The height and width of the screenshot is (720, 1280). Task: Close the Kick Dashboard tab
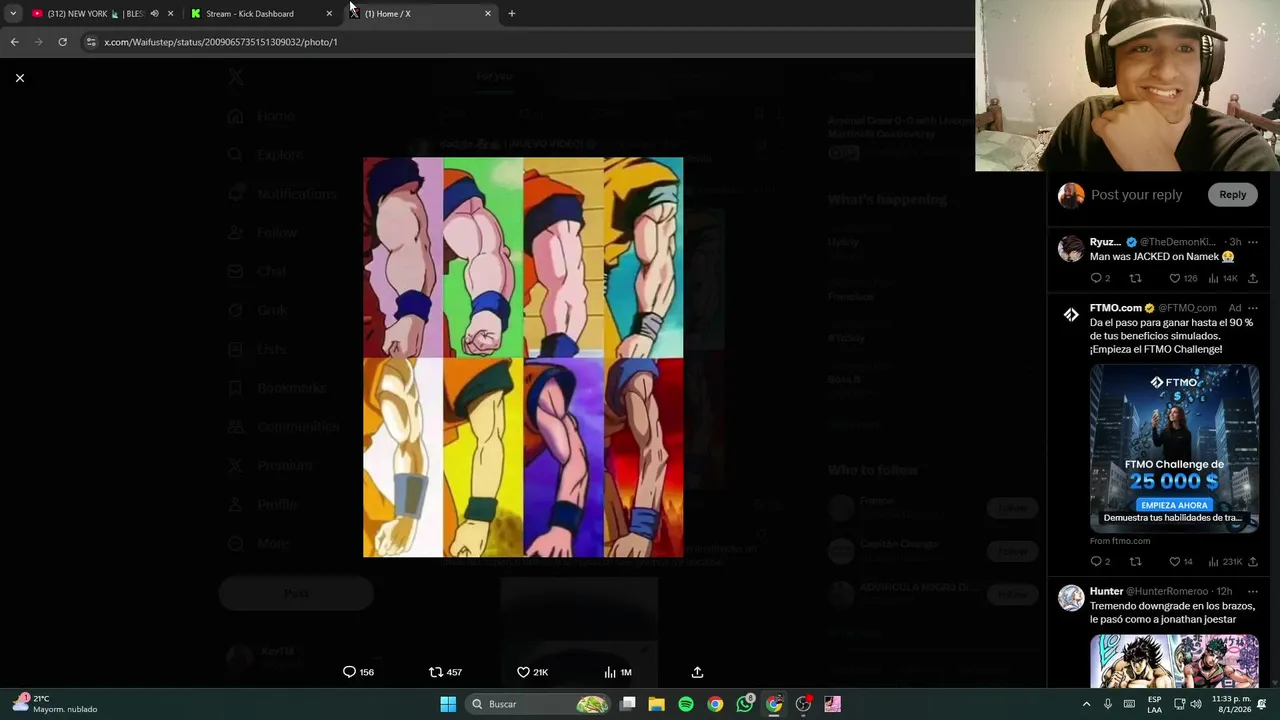(329, 14)
